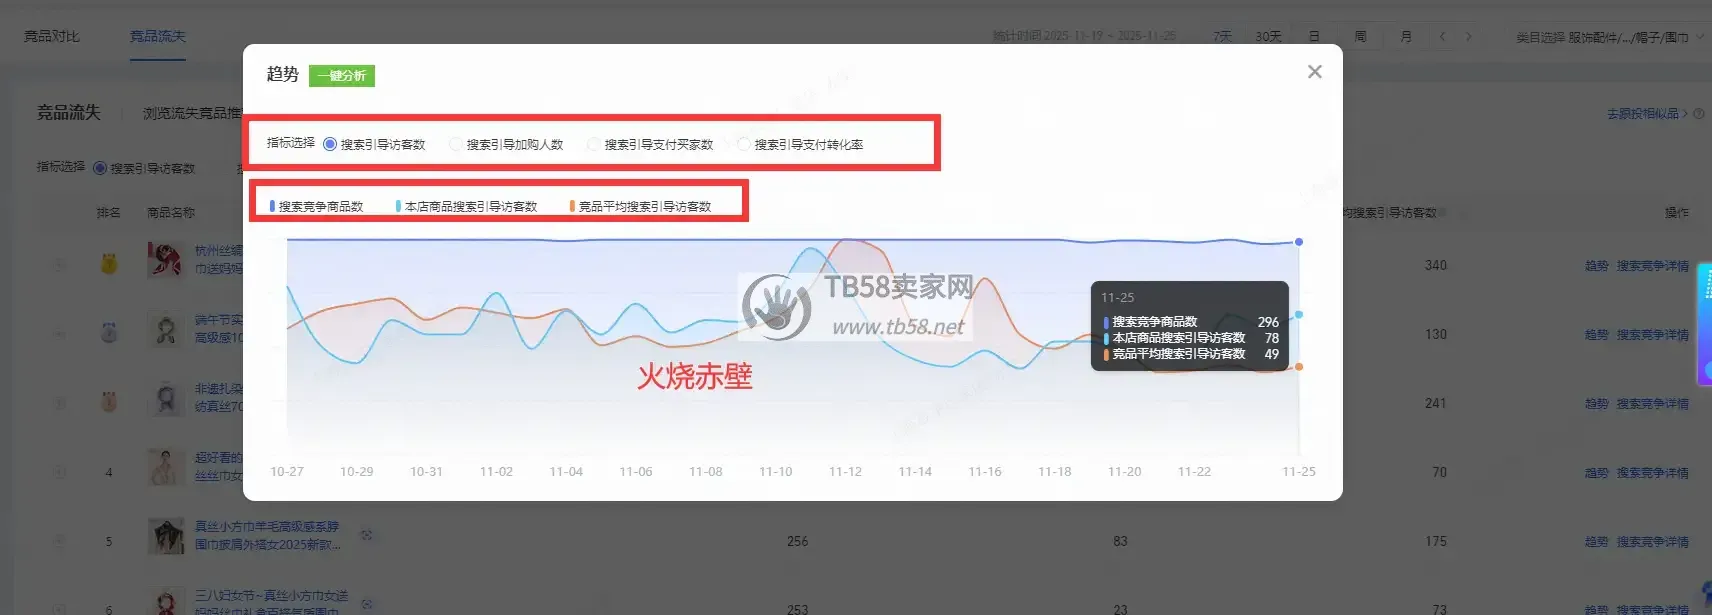The image size is (1712, 615).
Task: Open rank-1 product thumbnail 杭州丝绸
Action: coord(165,260)
